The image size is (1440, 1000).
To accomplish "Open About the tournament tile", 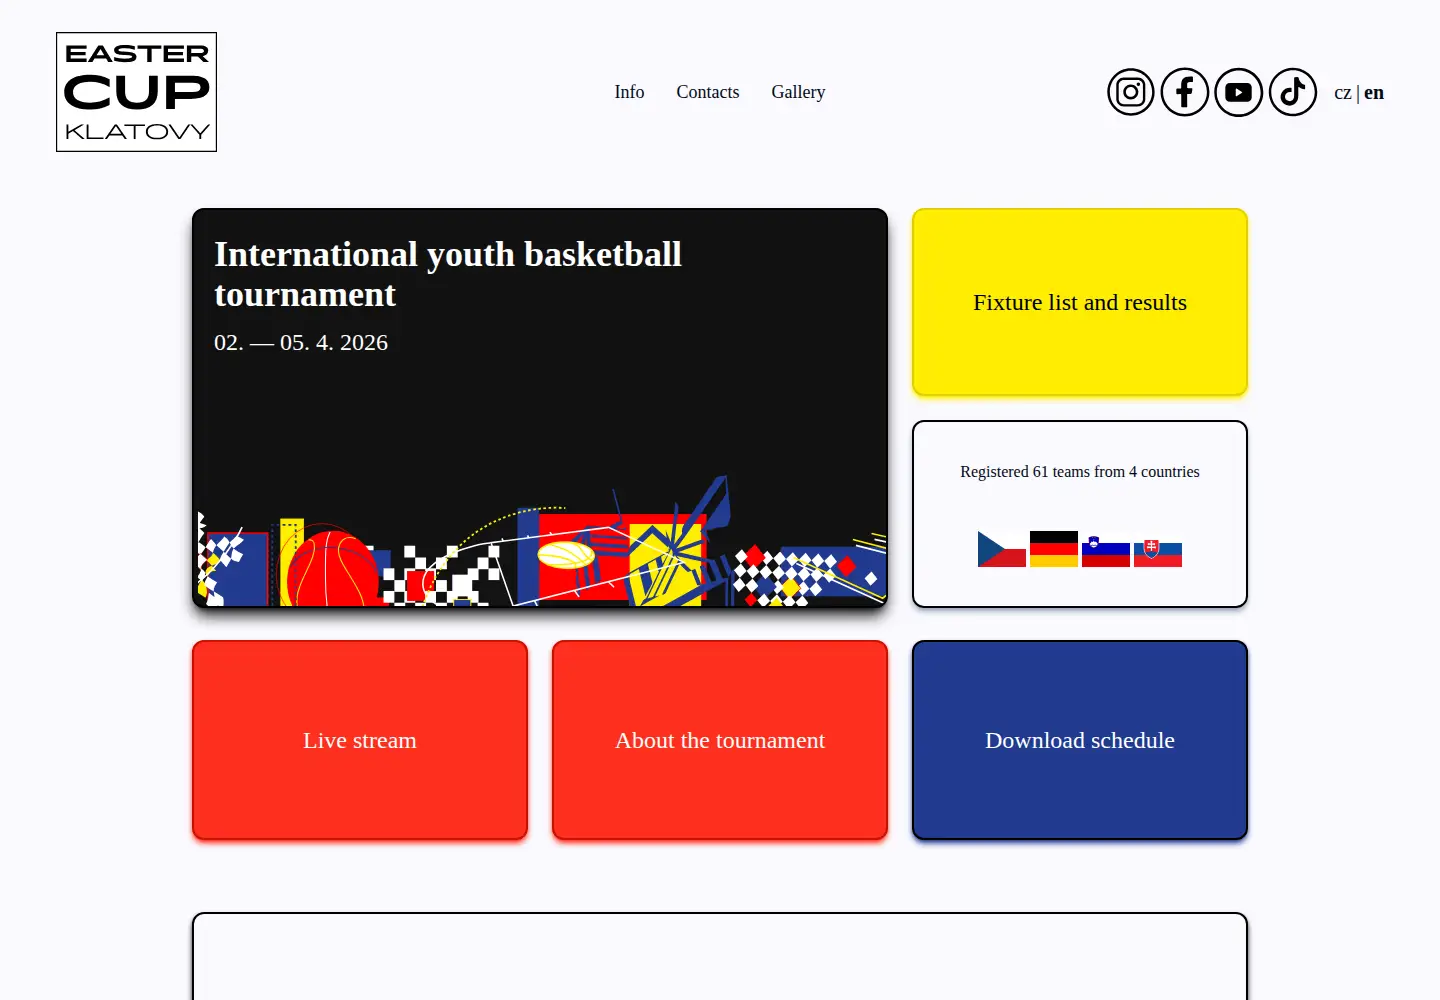I will click(x=720, y=740).
